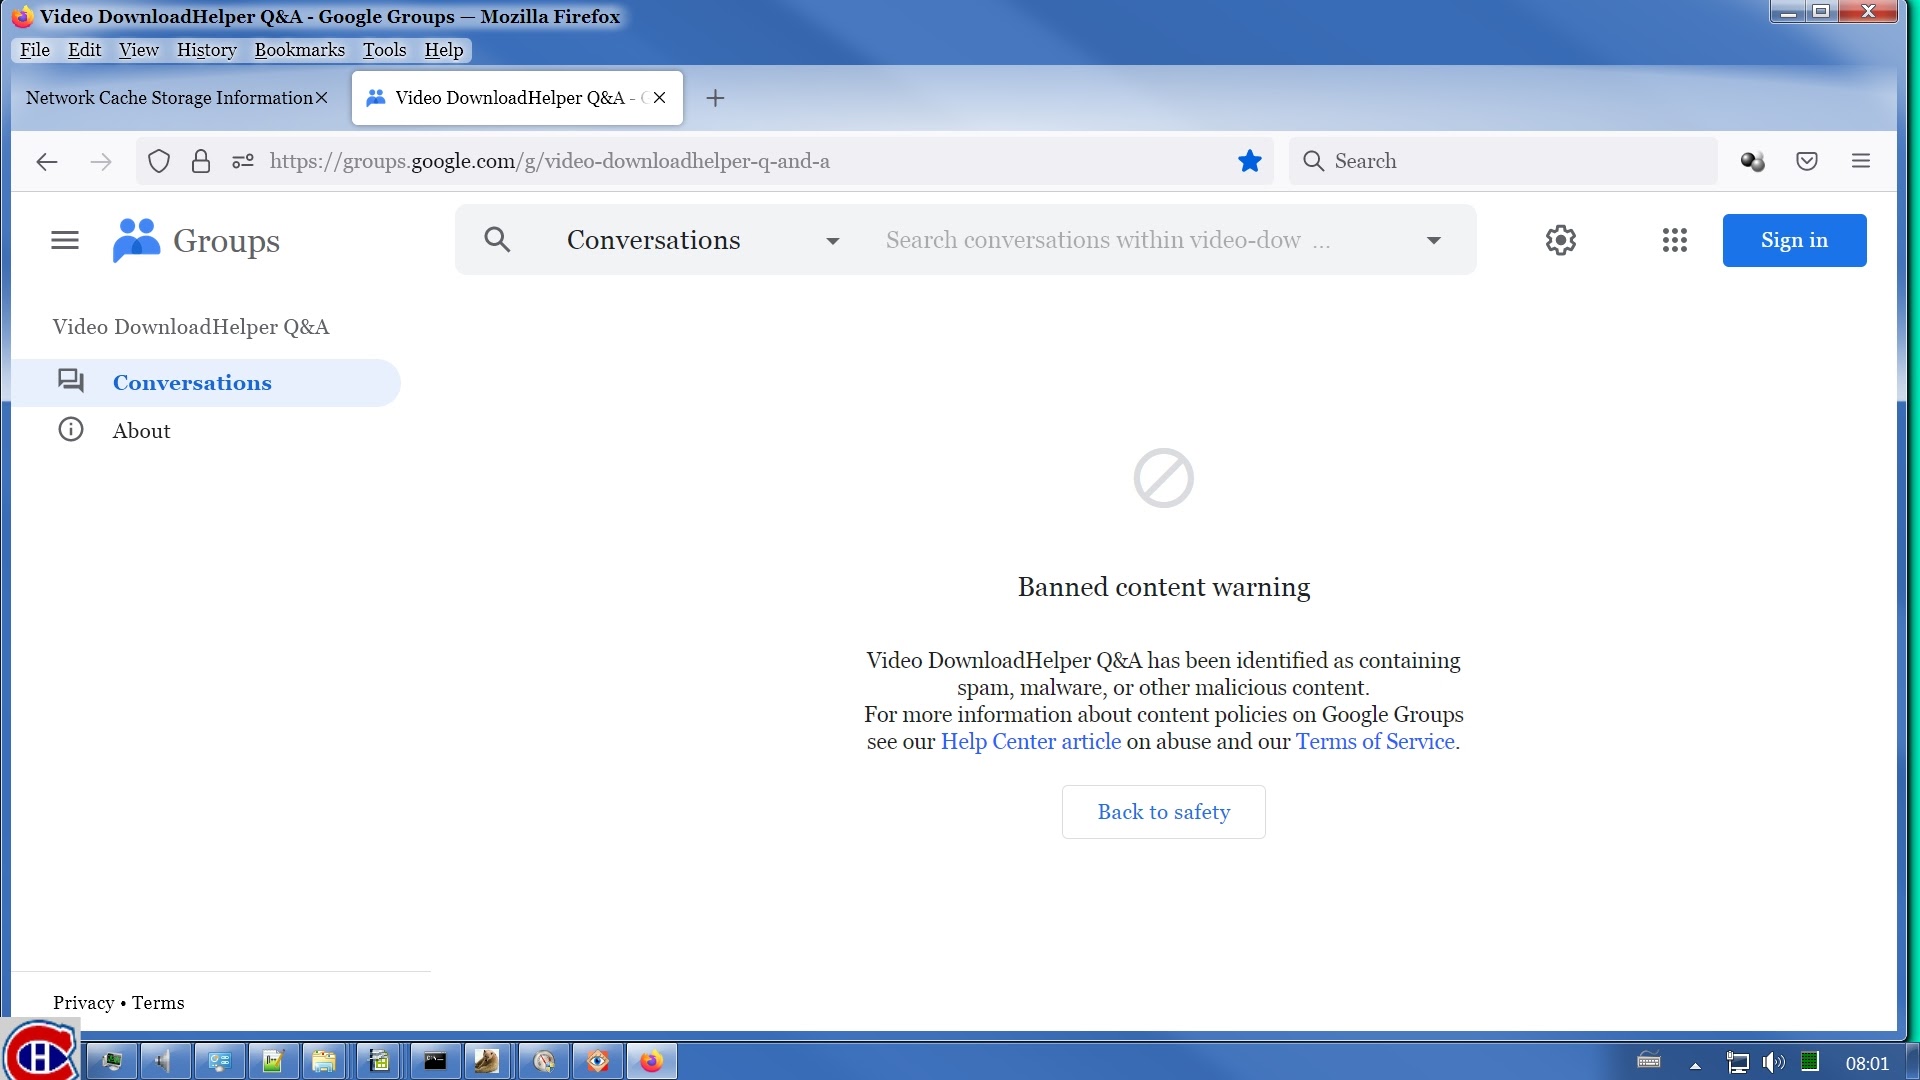Image resolution: width=1920 pixels, height=1080 pixels.
Task: Expand the search advanced options chevron
Action: pos(1433,240)
